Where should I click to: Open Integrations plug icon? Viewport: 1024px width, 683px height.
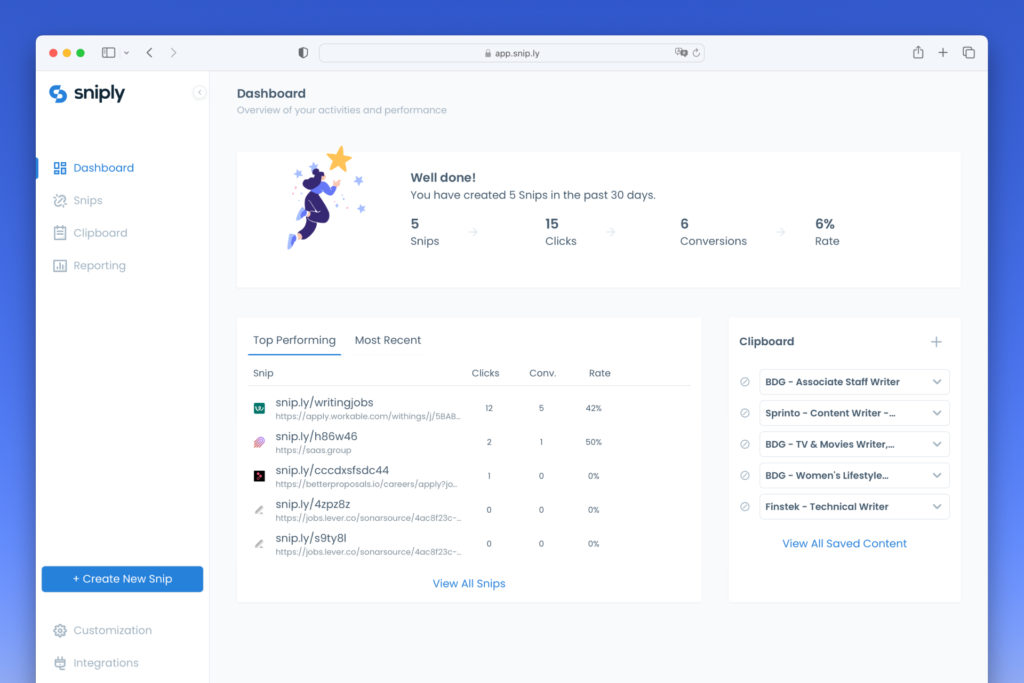coord(60,663)
